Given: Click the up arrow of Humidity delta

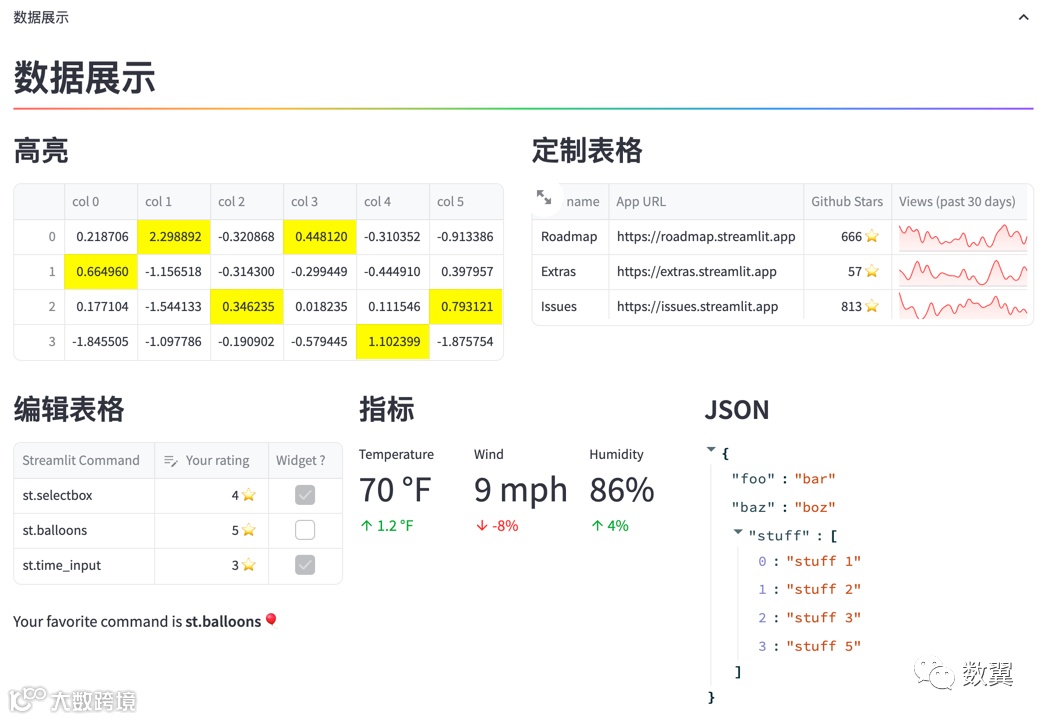Looking at the screenshot, I should click(x=597, y=526).
